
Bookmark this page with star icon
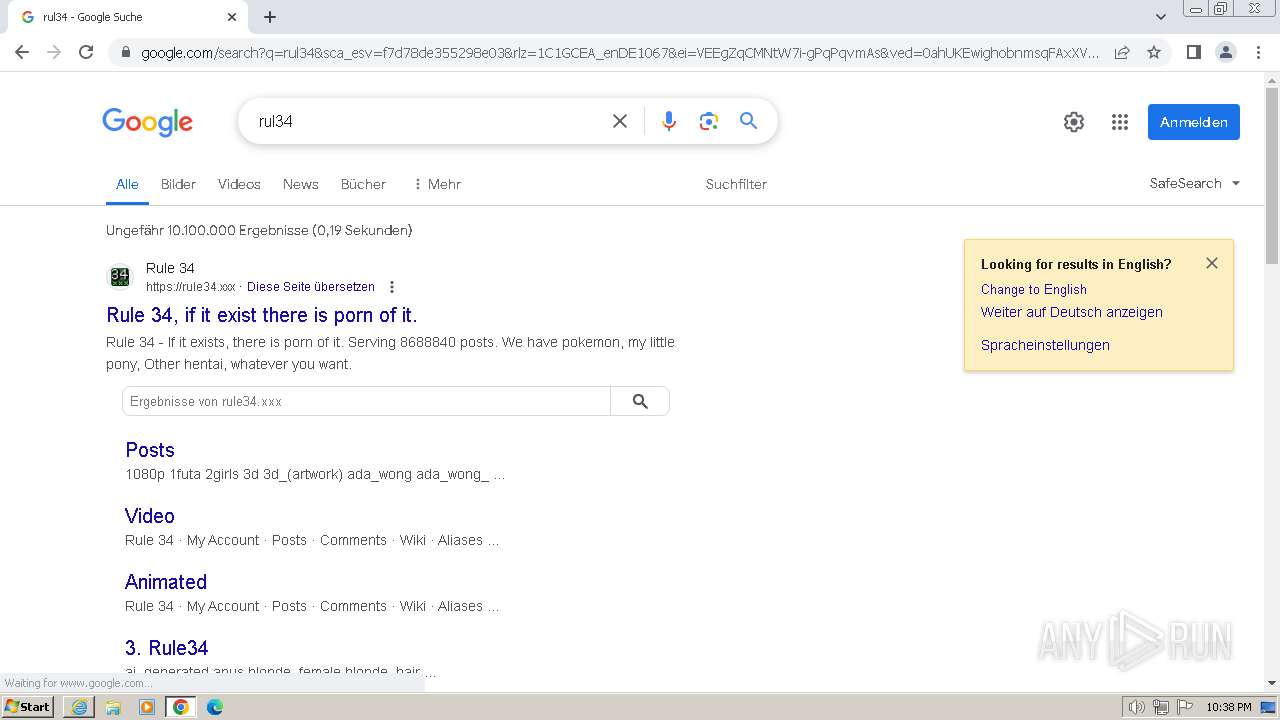click(x=1154, y=52)
